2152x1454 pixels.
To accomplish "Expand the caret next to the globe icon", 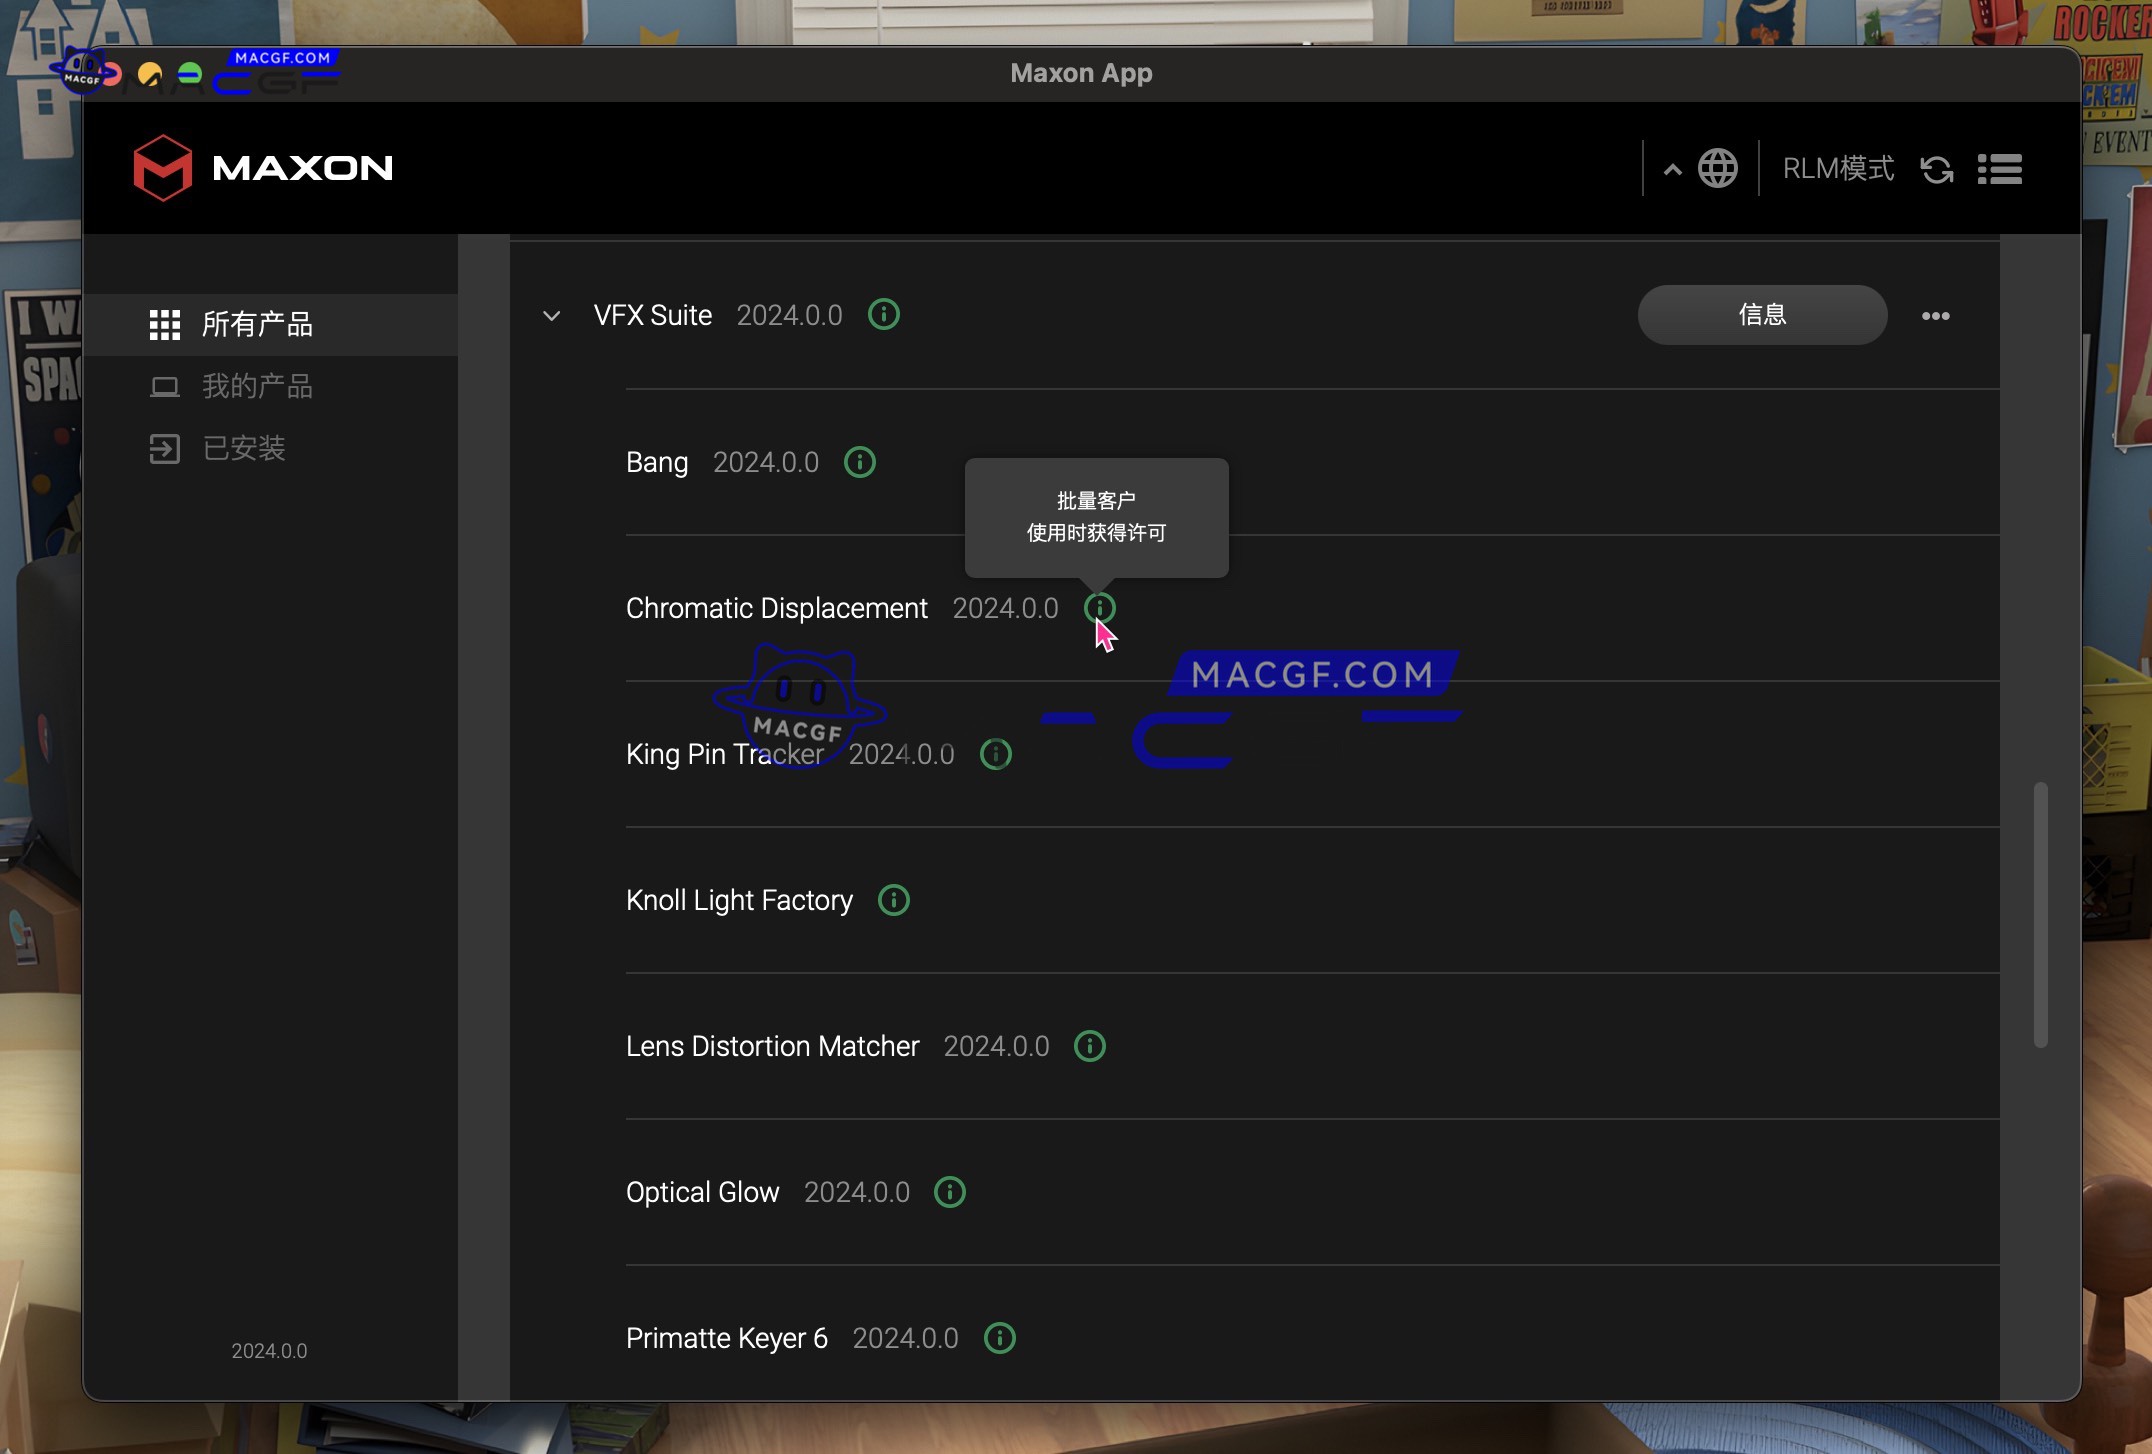I will pyautogui.click(x=1672, y=170).
